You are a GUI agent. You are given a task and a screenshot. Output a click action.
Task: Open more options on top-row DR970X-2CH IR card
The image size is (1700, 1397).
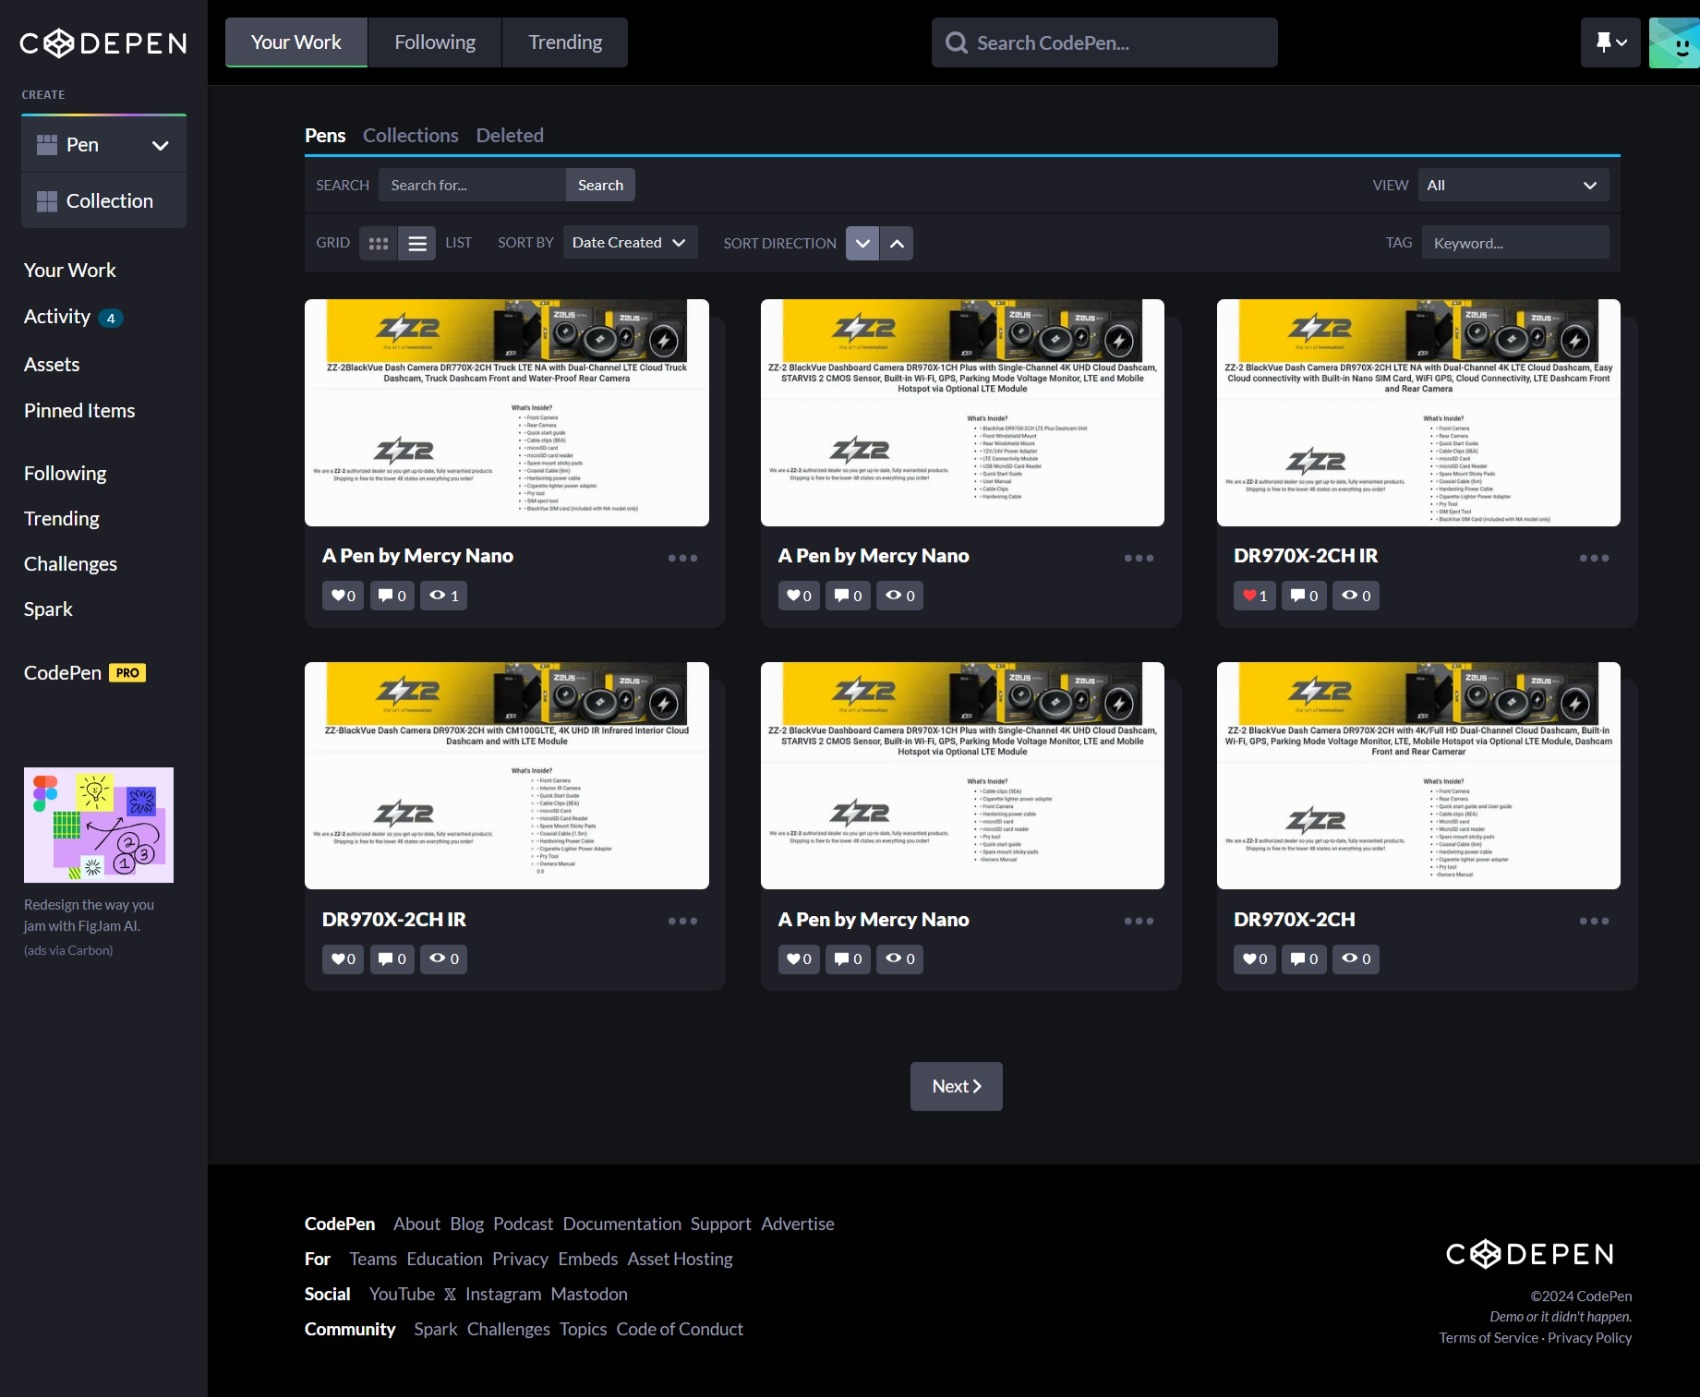click(x=1594, y=558)
